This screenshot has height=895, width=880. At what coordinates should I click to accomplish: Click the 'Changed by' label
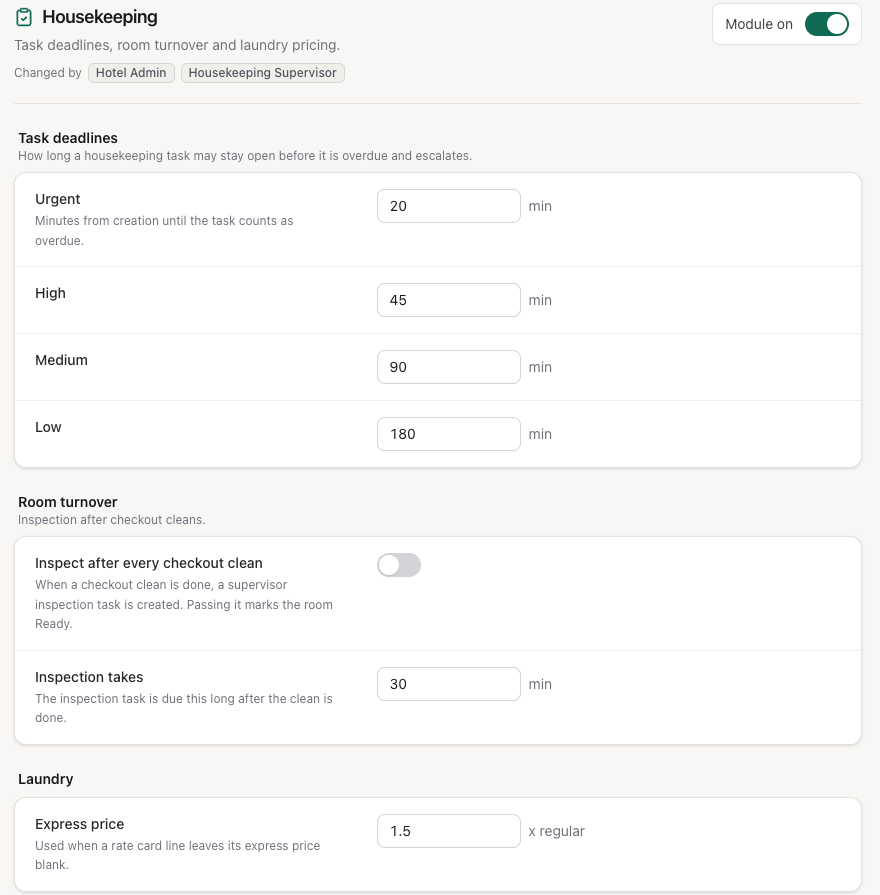[x=48, y=73]
